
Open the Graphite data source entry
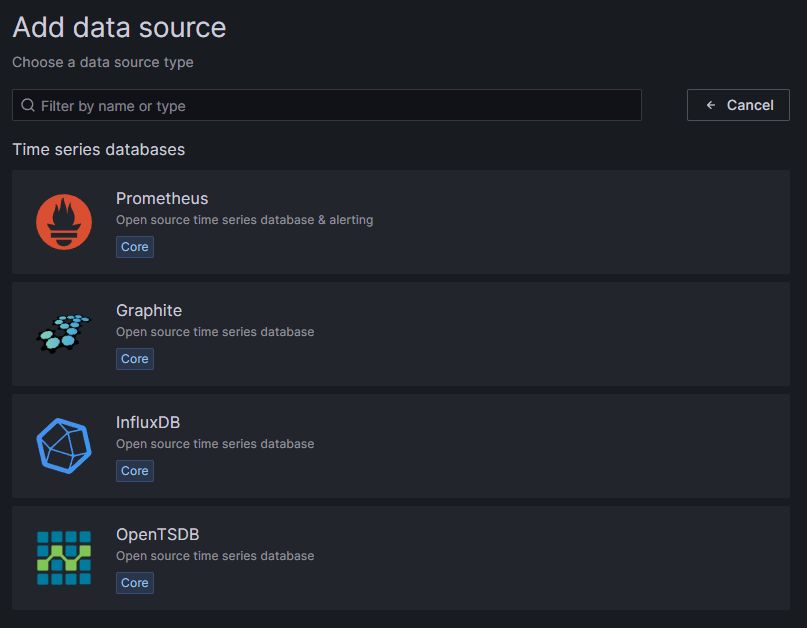tap(400, 334)
